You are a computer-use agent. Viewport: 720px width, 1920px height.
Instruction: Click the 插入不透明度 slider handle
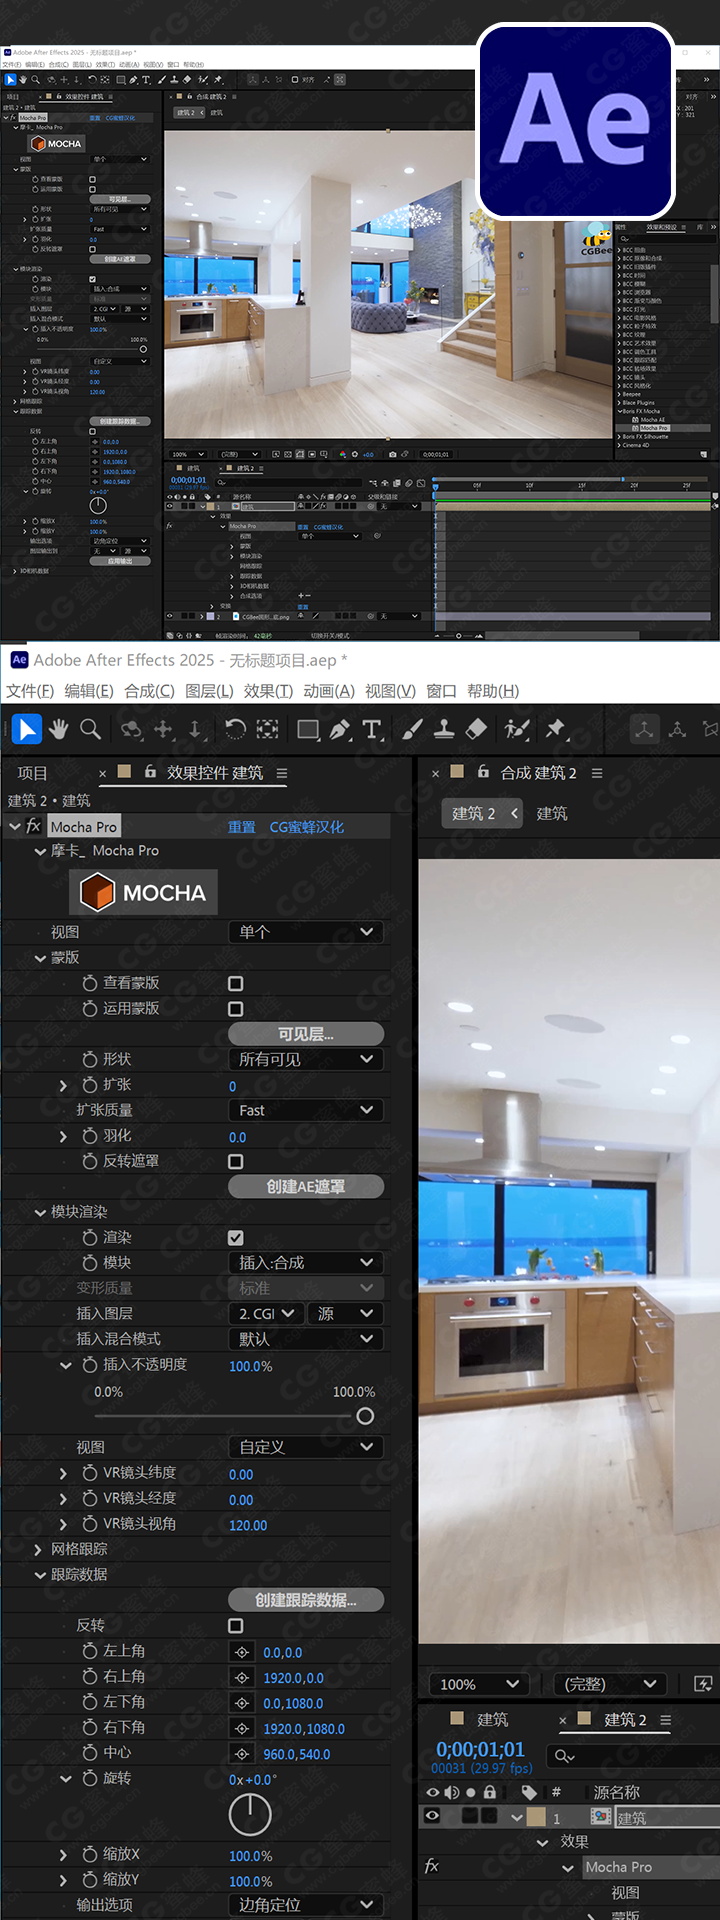[x=365, y=1416]
